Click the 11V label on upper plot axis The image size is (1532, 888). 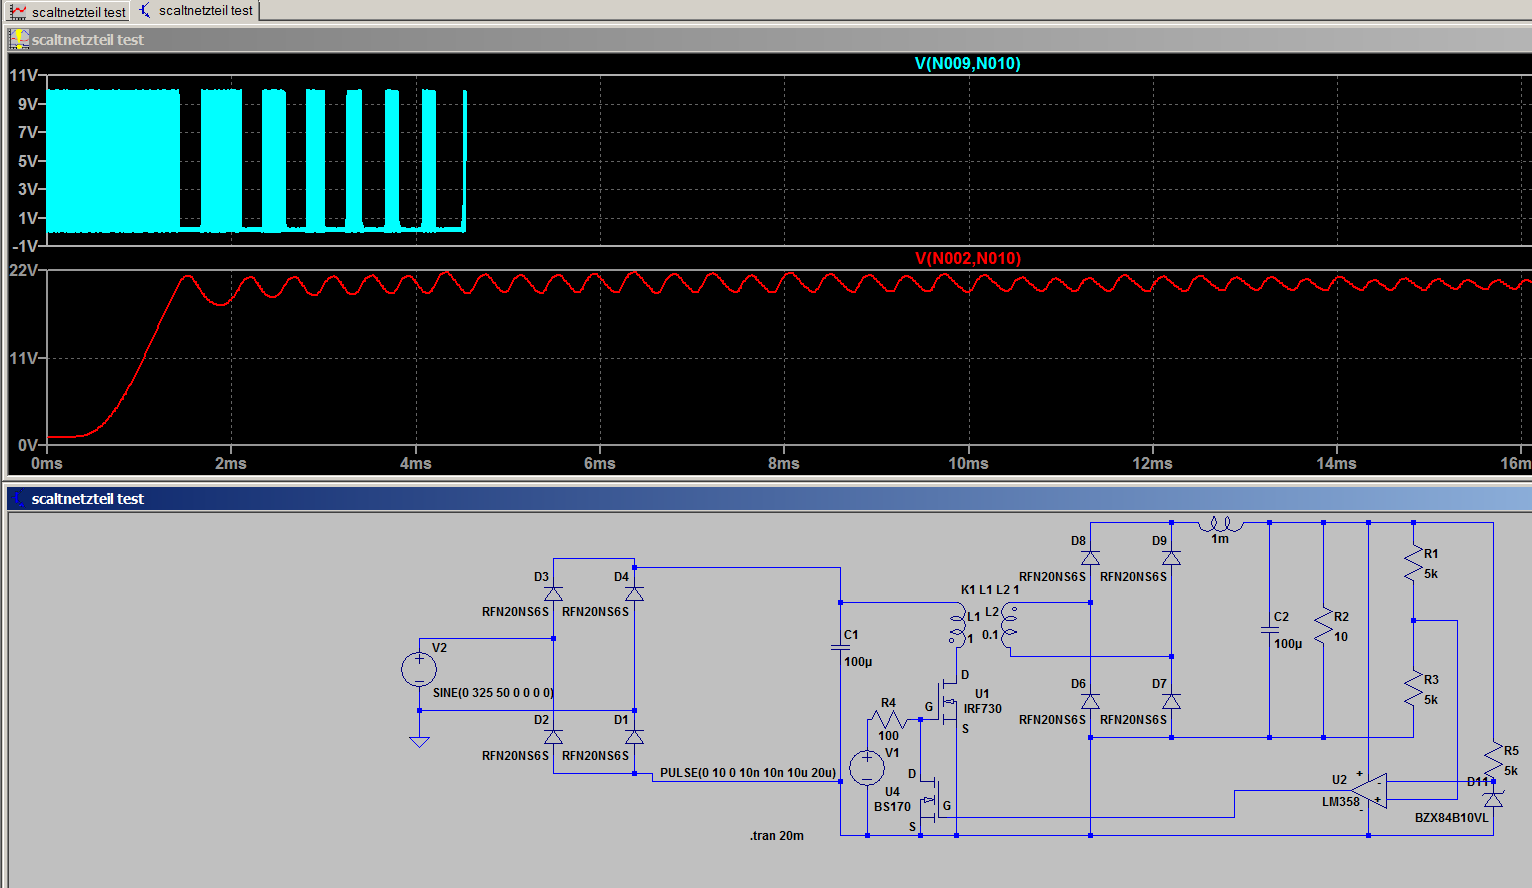(x=23, y=75)
